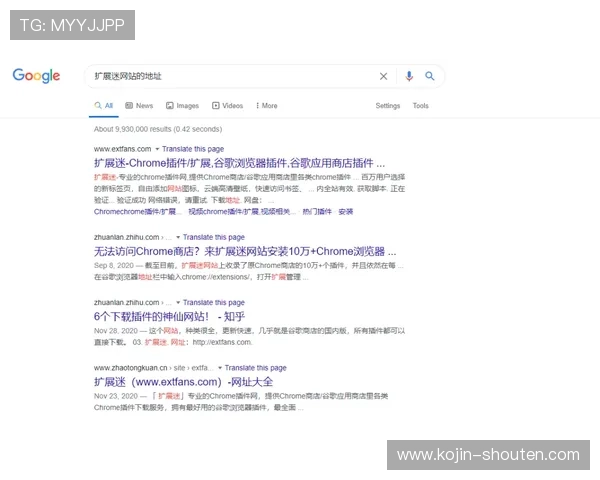Open the 6个下载插件的神仙网站 - 知乎 result
This screenshot has width=600, height=480.
(x=170, y=317)
